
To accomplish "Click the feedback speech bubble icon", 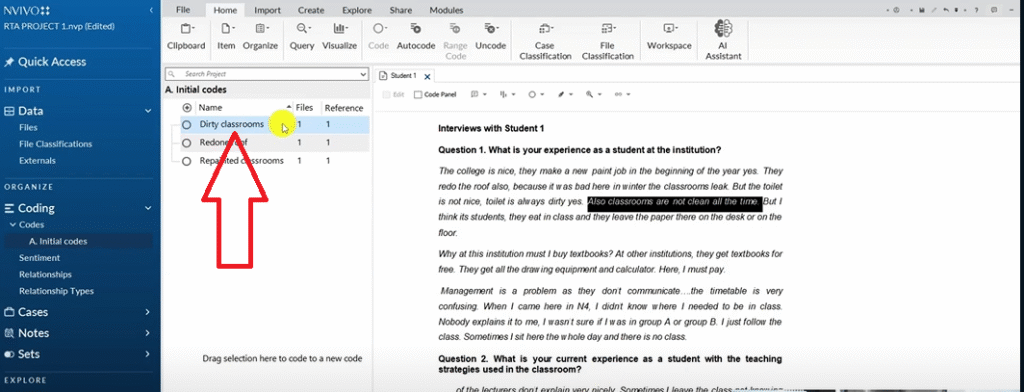I will (x=994, y=10).
